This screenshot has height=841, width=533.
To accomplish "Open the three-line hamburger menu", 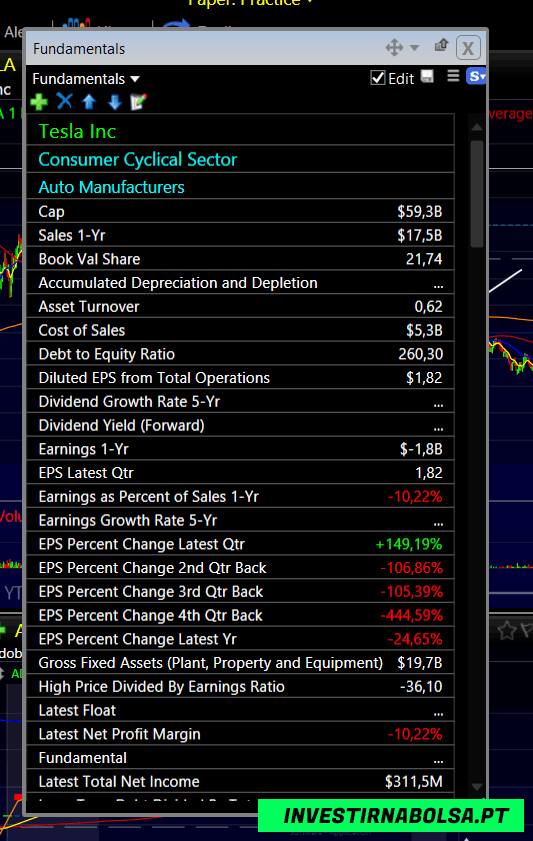I will (x=453, y=76).
